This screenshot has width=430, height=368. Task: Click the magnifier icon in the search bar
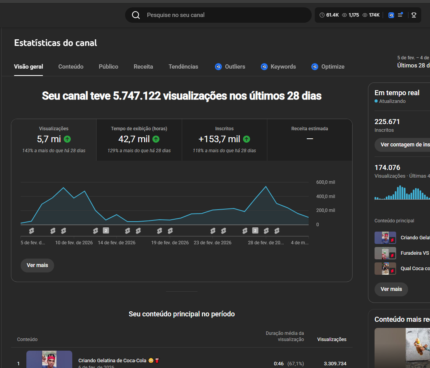coord(136,15)
